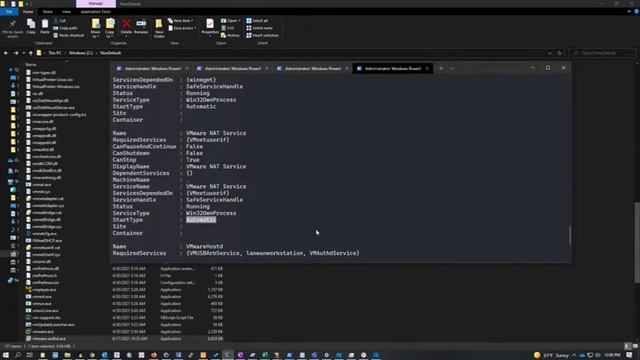Collapse the Explorer ribbon chevron

(x=629, y=12)
